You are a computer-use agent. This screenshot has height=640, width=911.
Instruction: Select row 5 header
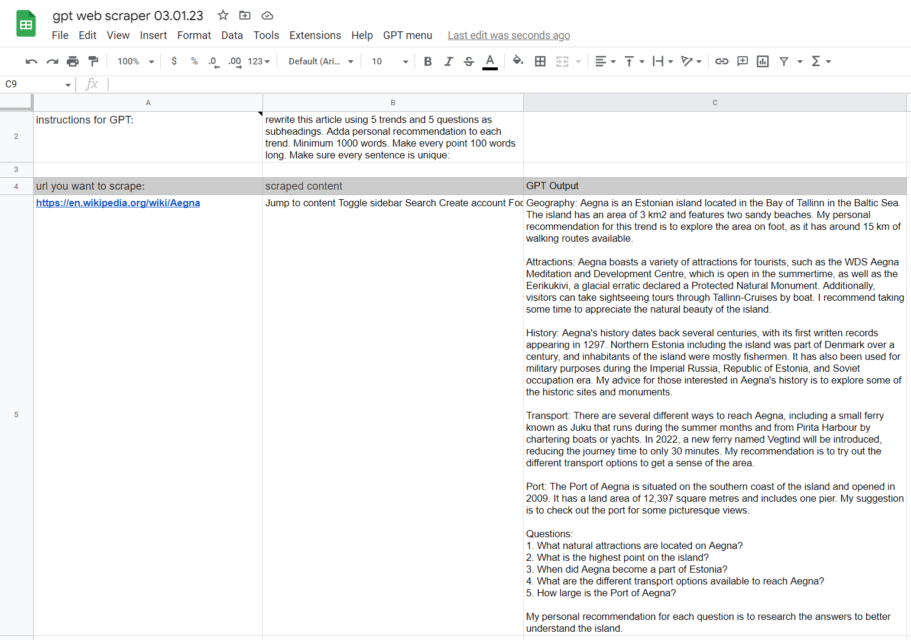click(x=16, y=415)
